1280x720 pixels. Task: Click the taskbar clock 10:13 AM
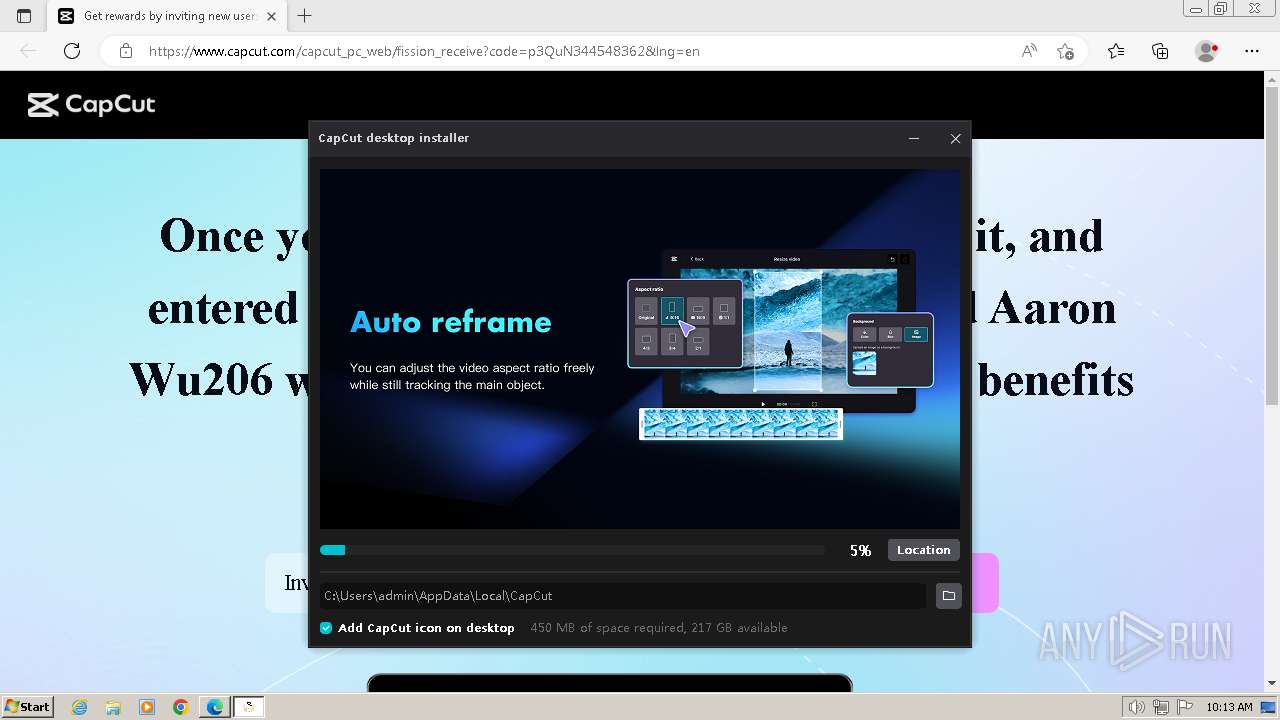1229,707
